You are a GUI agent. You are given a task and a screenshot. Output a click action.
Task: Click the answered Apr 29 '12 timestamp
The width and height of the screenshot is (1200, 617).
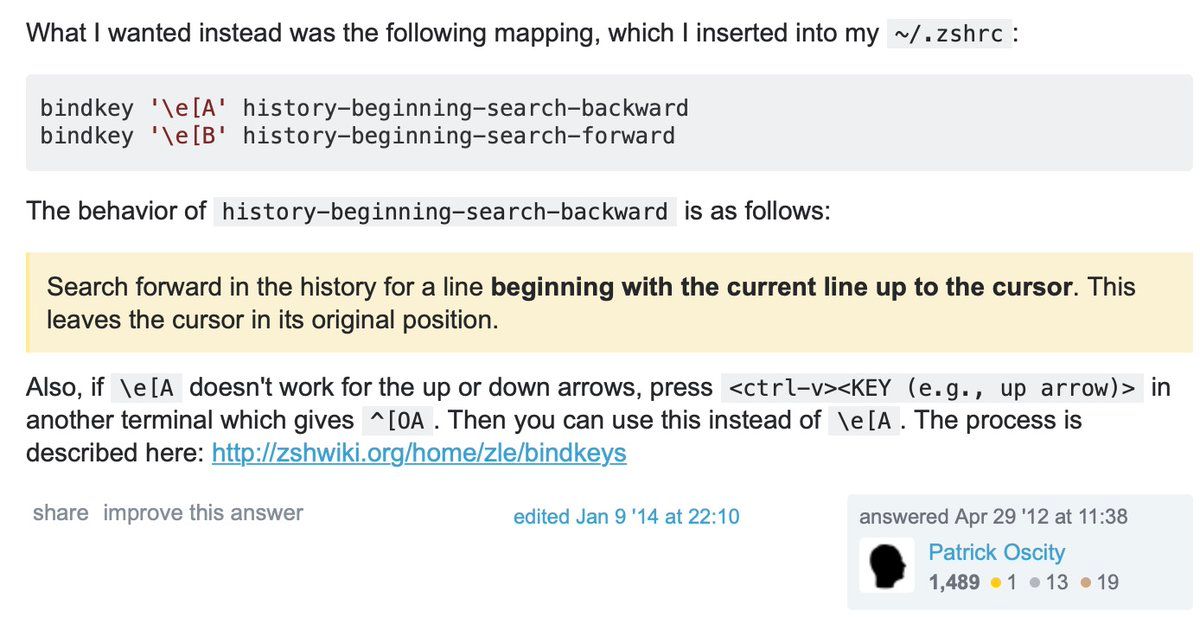coord(993,517)
